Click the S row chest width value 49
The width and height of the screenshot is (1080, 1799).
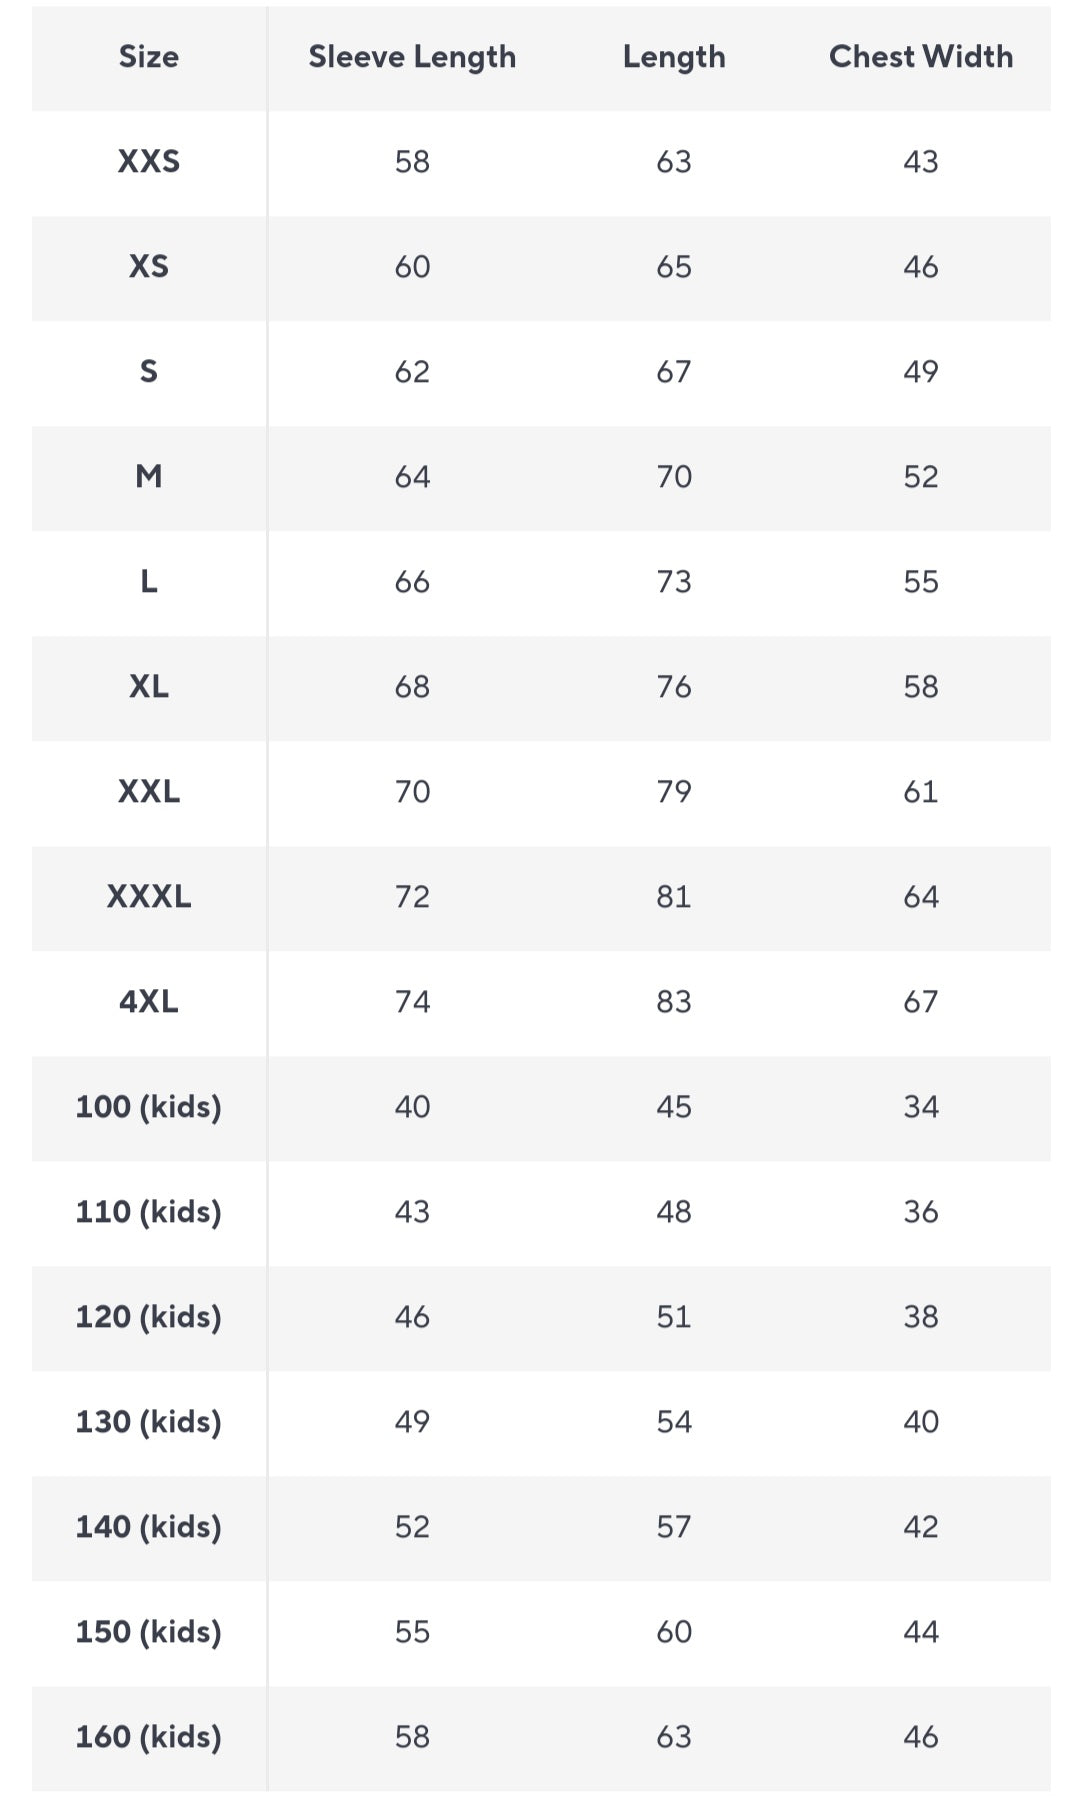coord(920,372)
